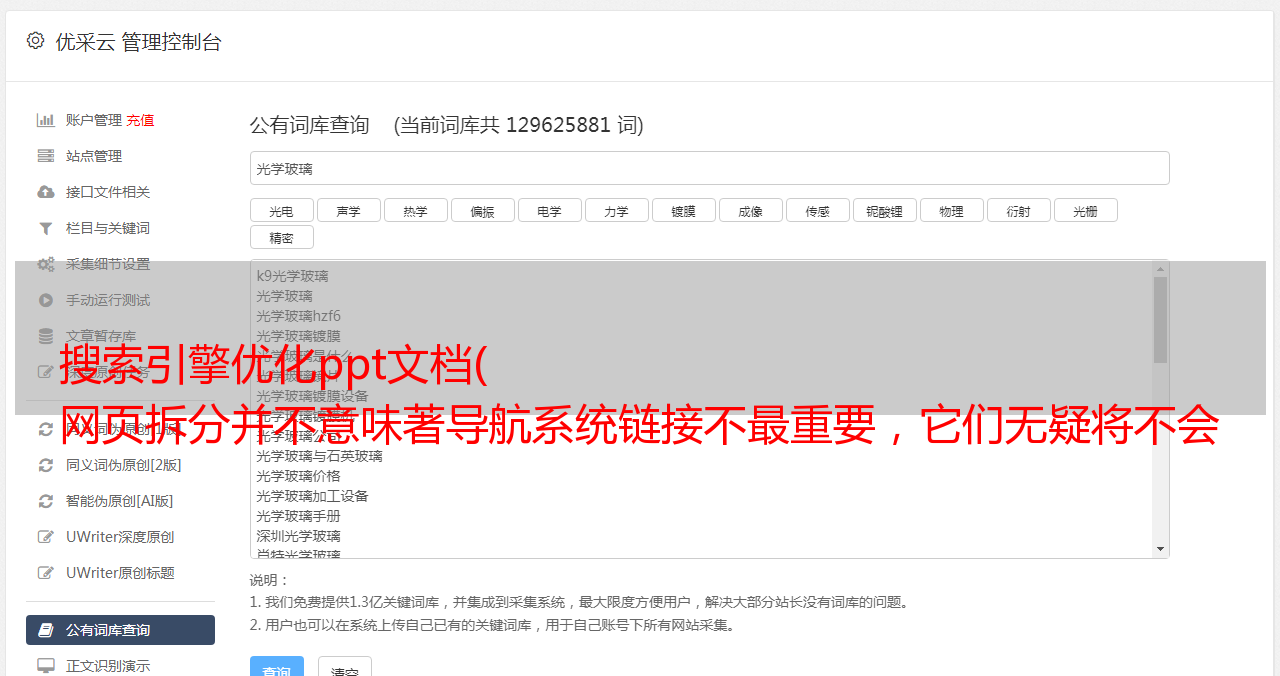
Task: Select the 光栅 related tag
Action: [x=1085, y=210]
